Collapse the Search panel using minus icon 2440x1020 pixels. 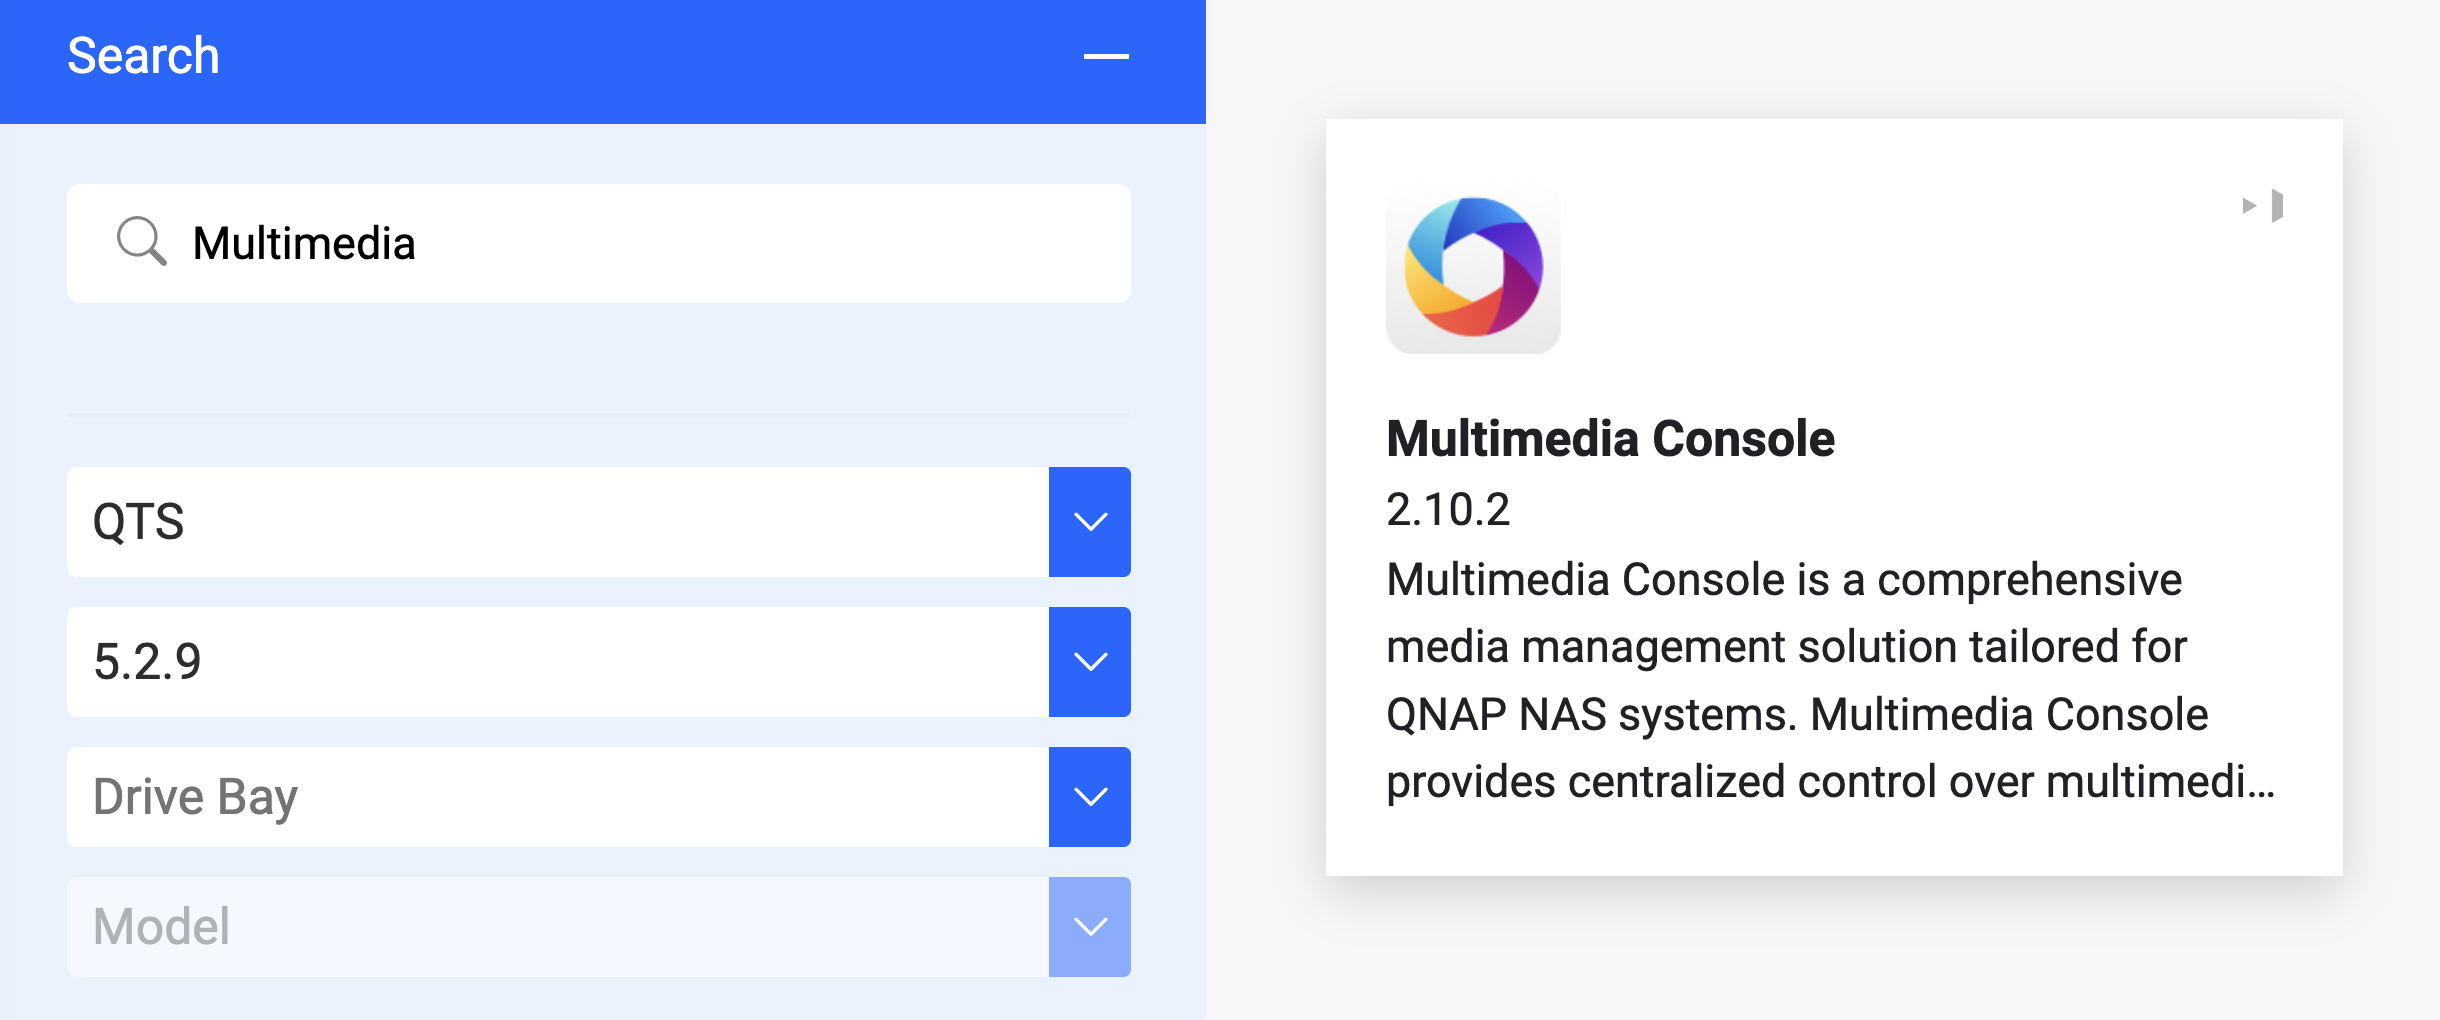click(x=1106, y=56)
